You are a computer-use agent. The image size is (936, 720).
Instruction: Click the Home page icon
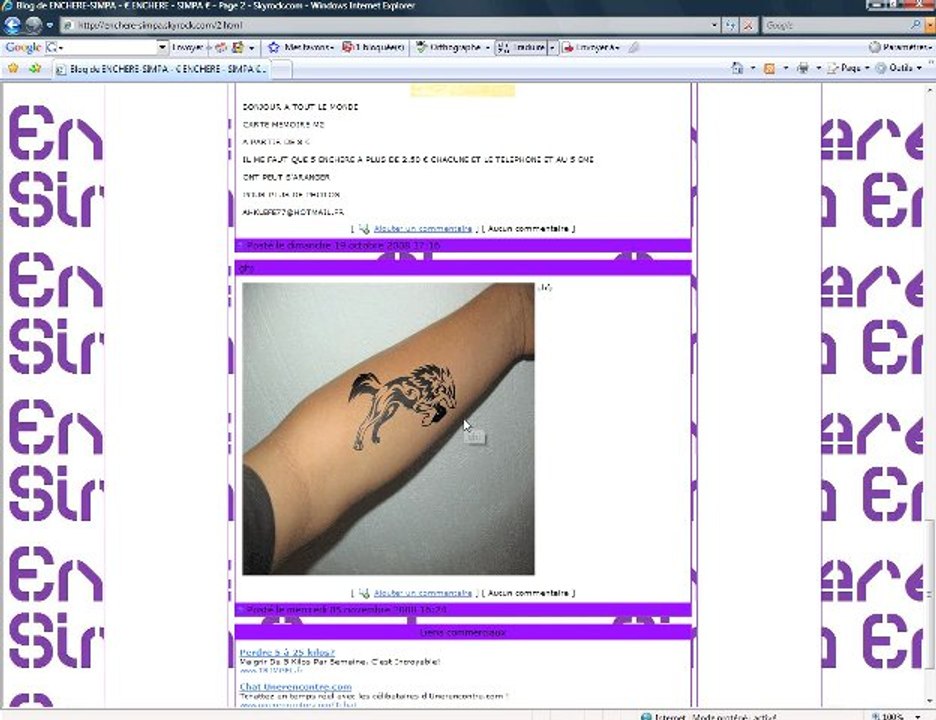click(737, 68)
